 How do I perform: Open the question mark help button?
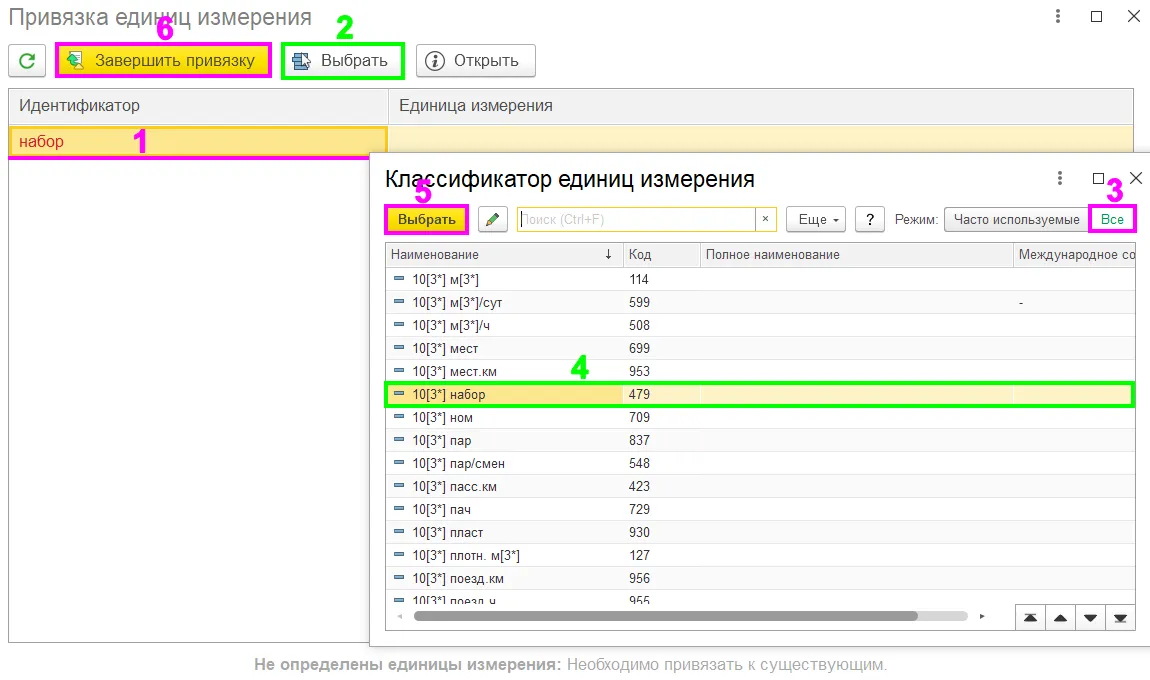[870, 219]
